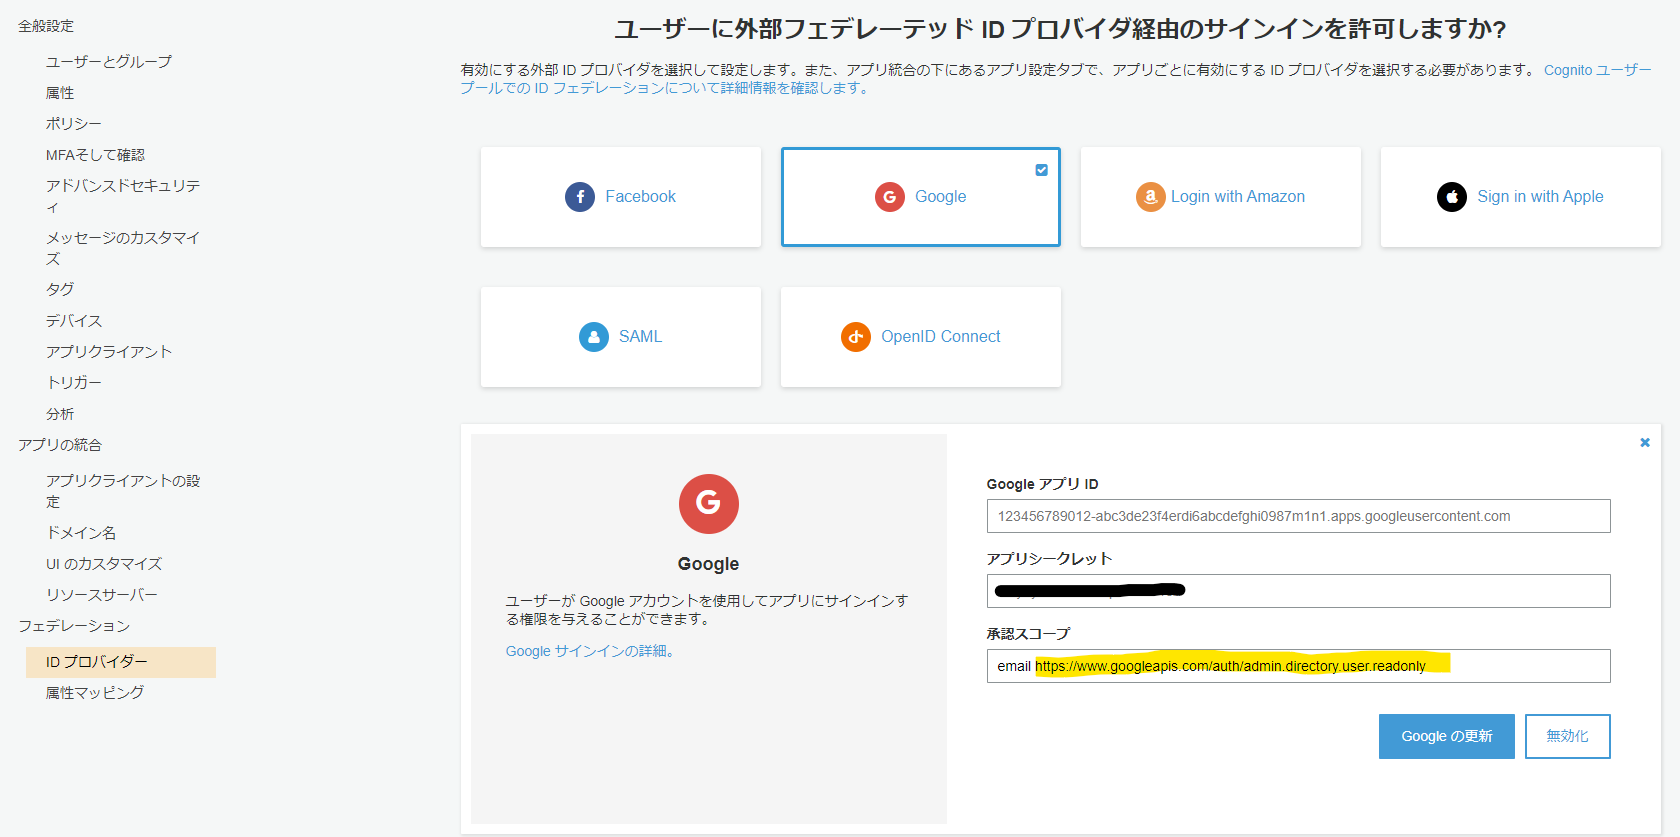
Task: Open 属性マッピング in sidebar
Action: pos(95,693)
